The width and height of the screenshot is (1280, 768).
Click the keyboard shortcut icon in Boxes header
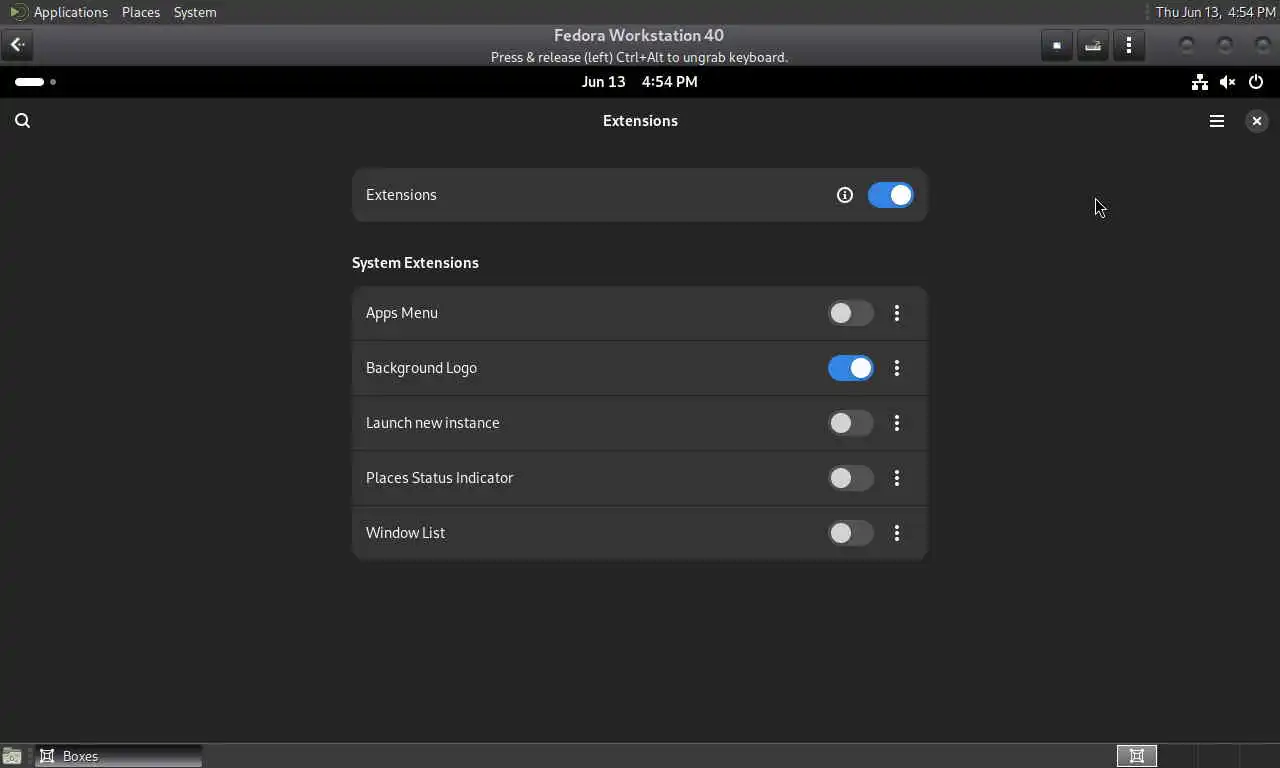tap(1093, 45)
